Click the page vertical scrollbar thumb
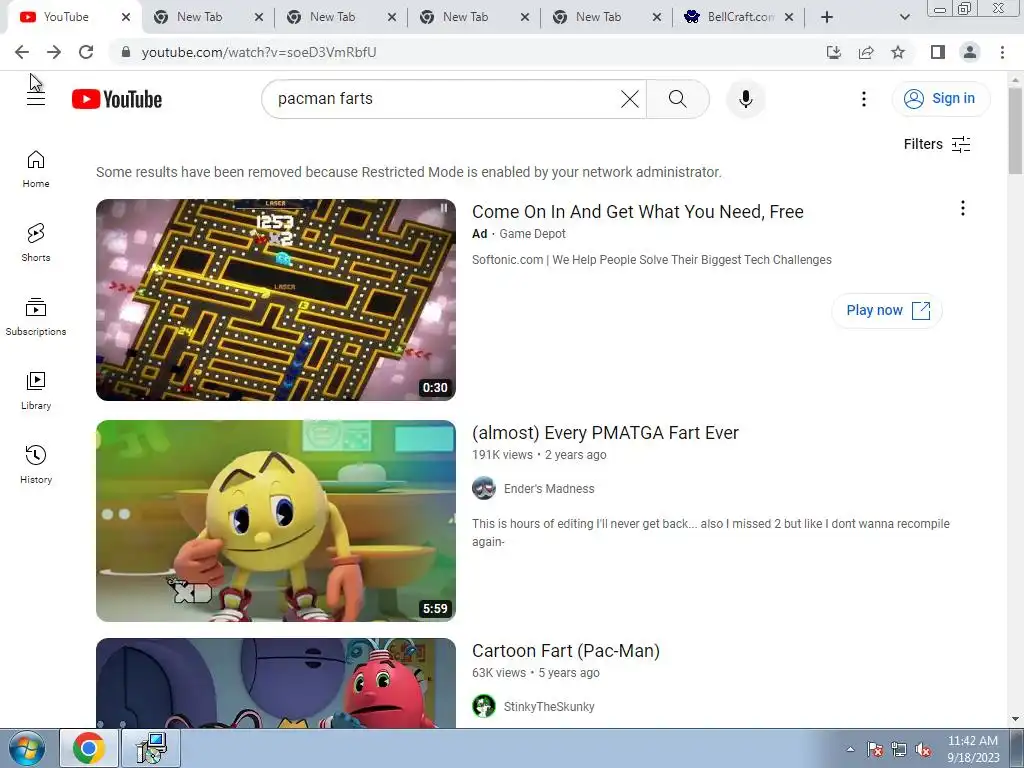 click(1016, 131)
